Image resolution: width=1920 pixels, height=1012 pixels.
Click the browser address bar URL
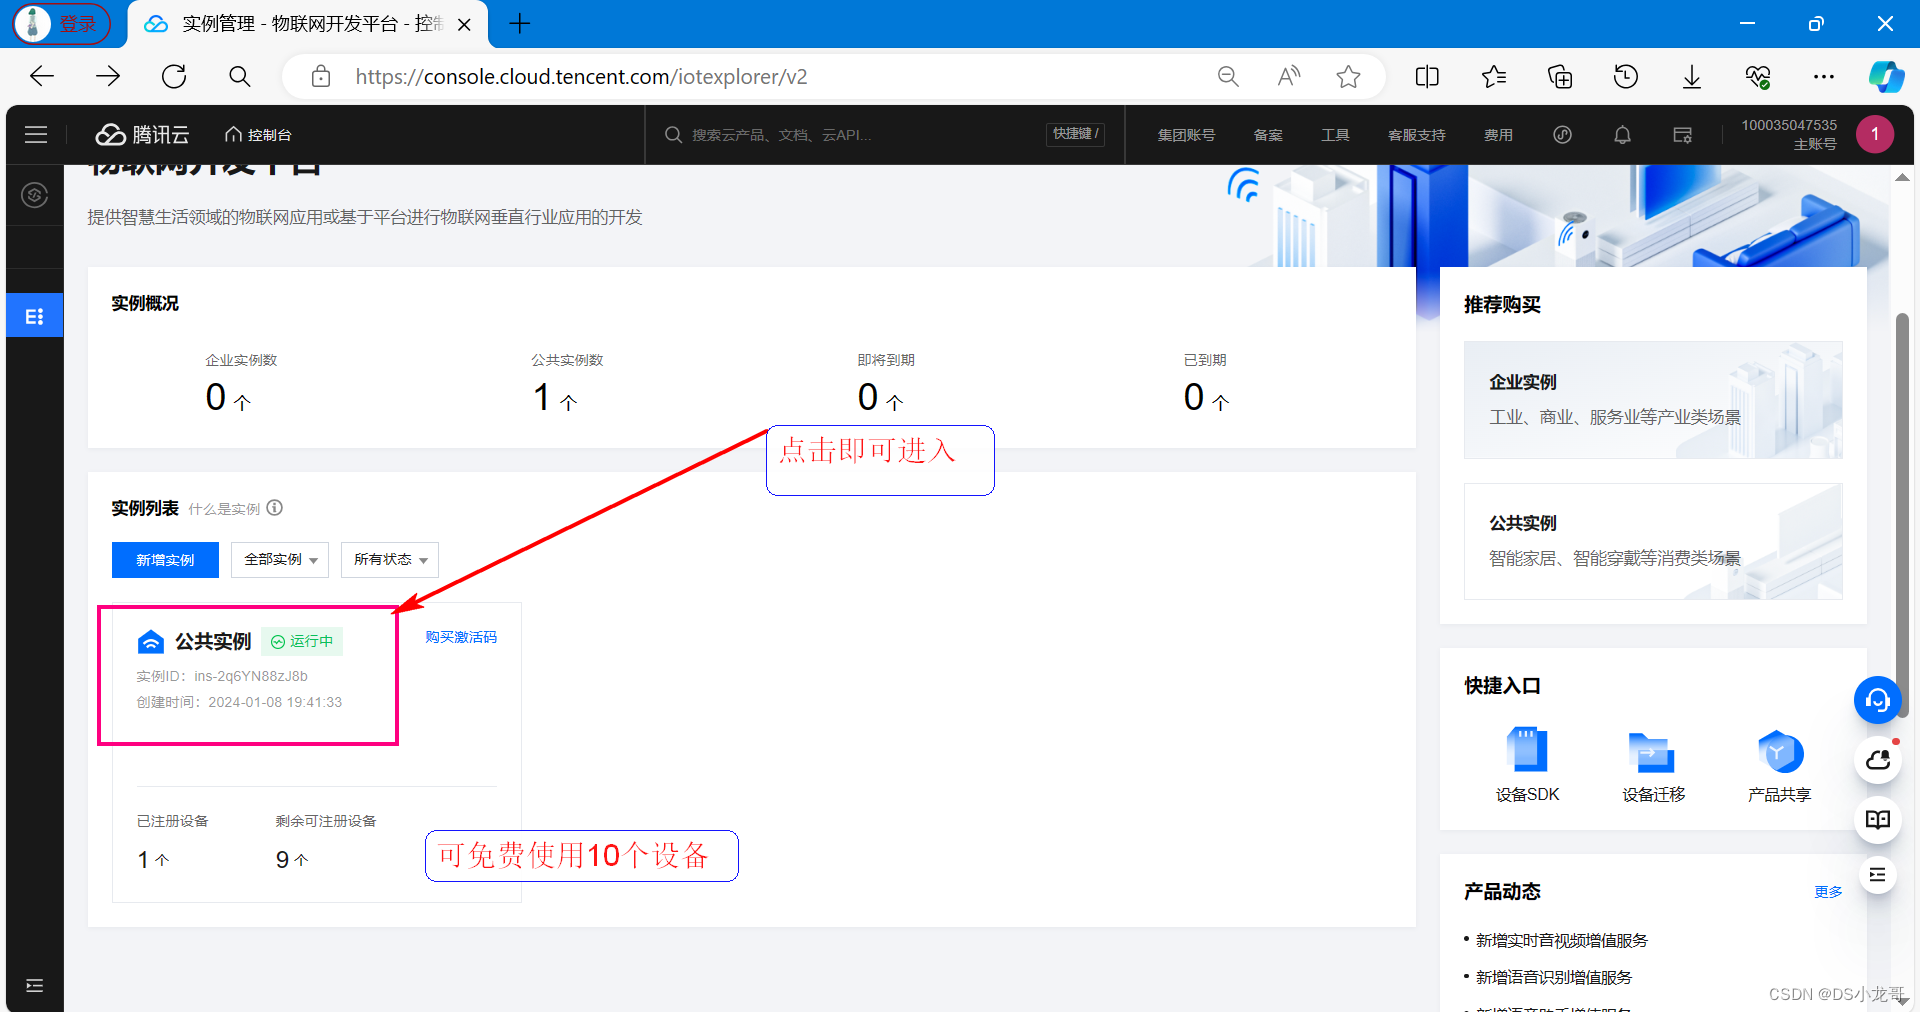pos(581,77)
